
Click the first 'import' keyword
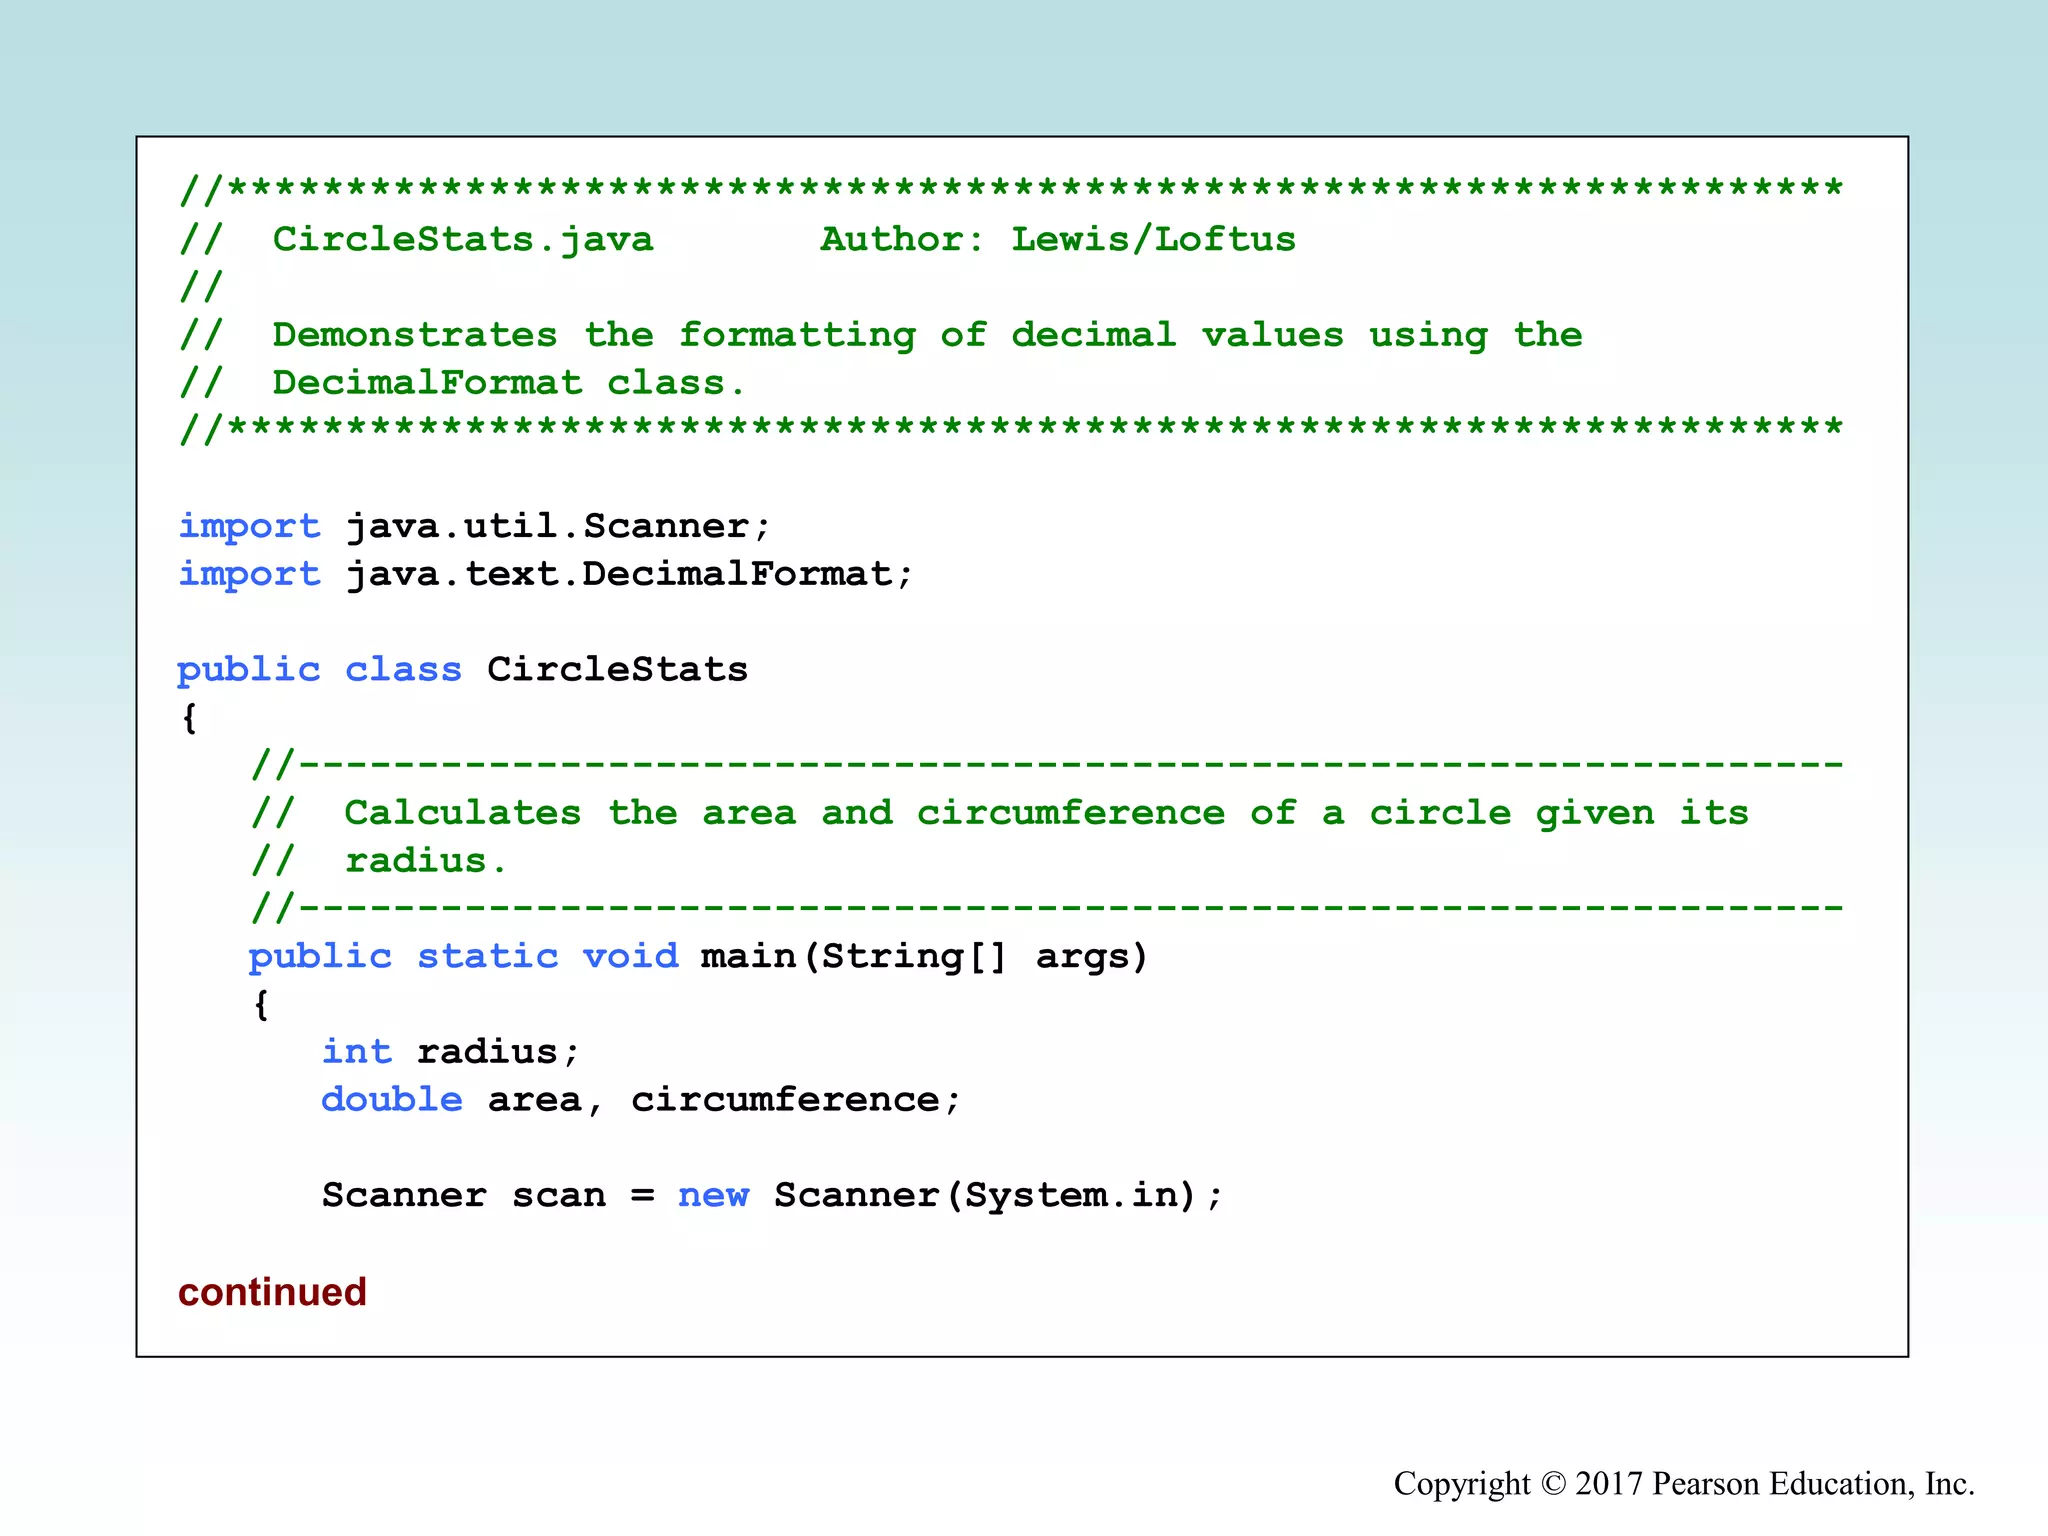pos(249,526)
